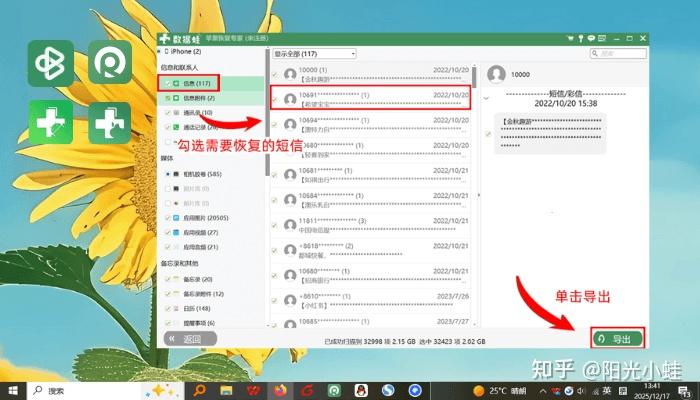The height and width of the screenshot is (400, 700).
Task: Click the contact avatar in the detail header
Action: (496, 74)
